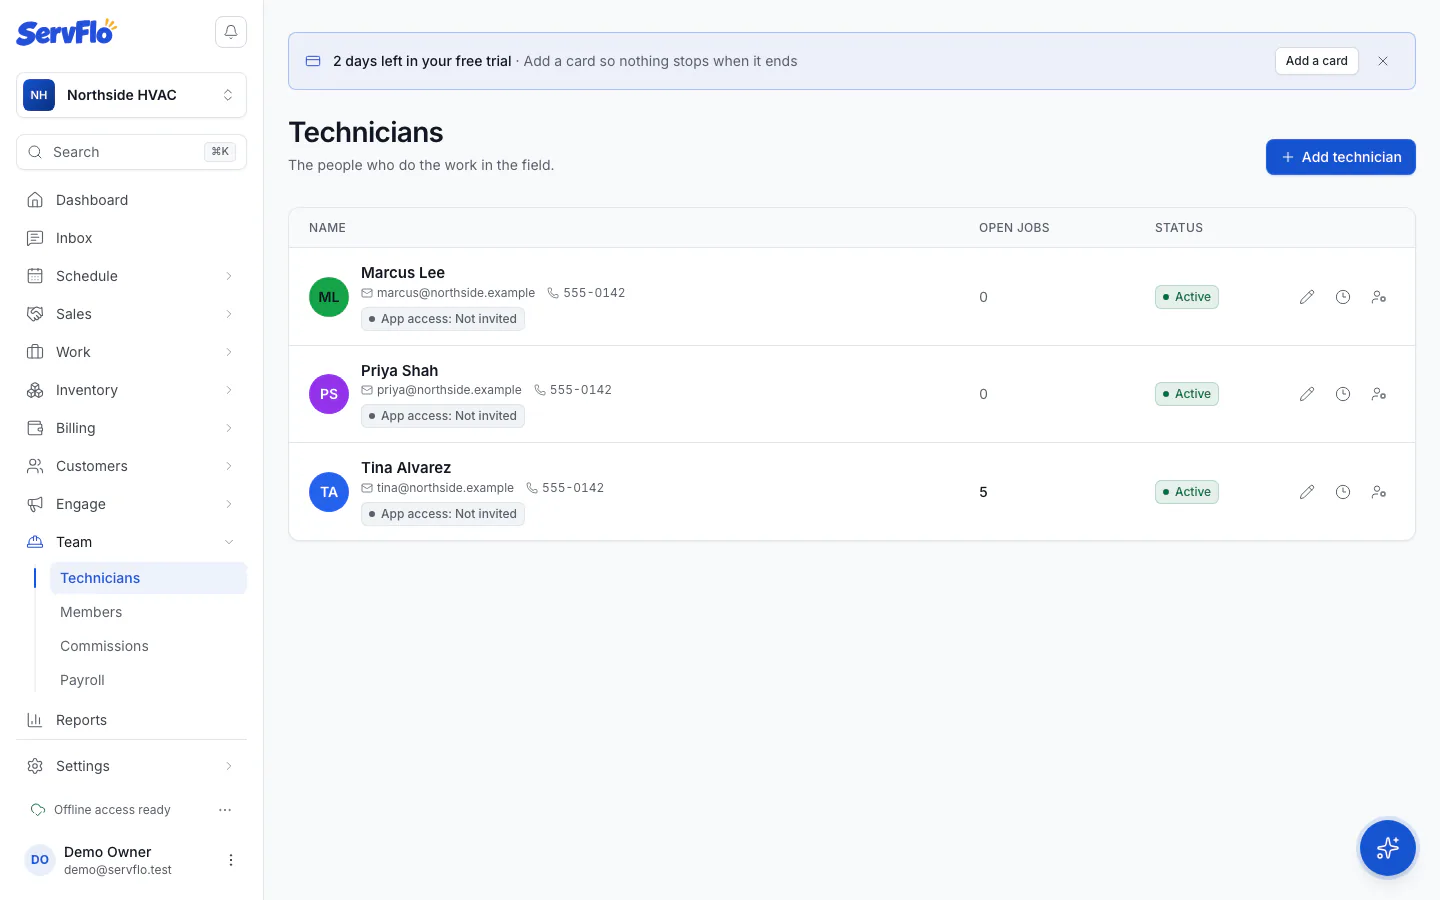Click the Search field
Viewport: 1440px width, 900px height.
click(x=132, y=152)
